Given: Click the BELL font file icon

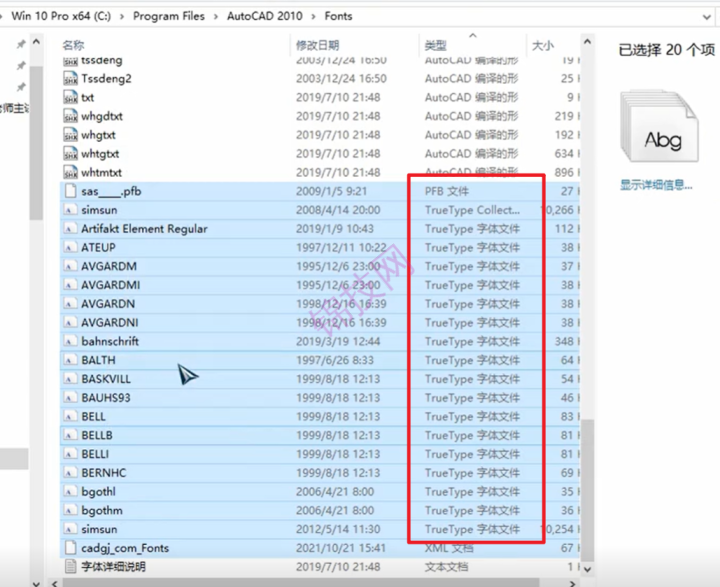Looking at the screenshot, I should [x=70, y=417].
